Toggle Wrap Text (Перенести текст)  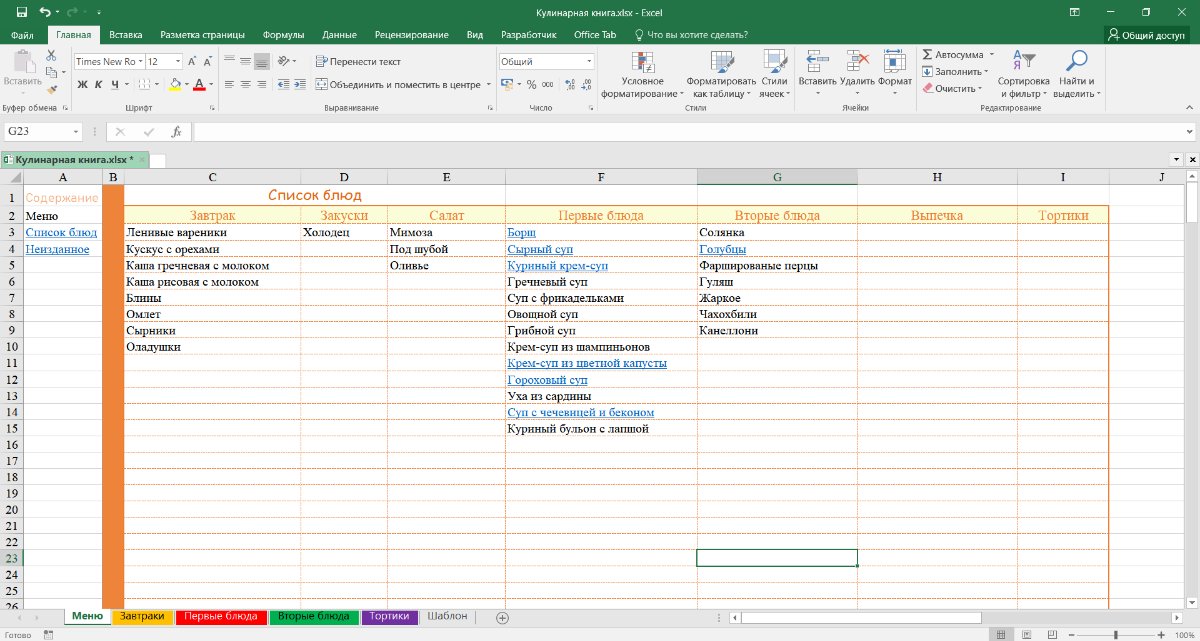tap(357, 61)
